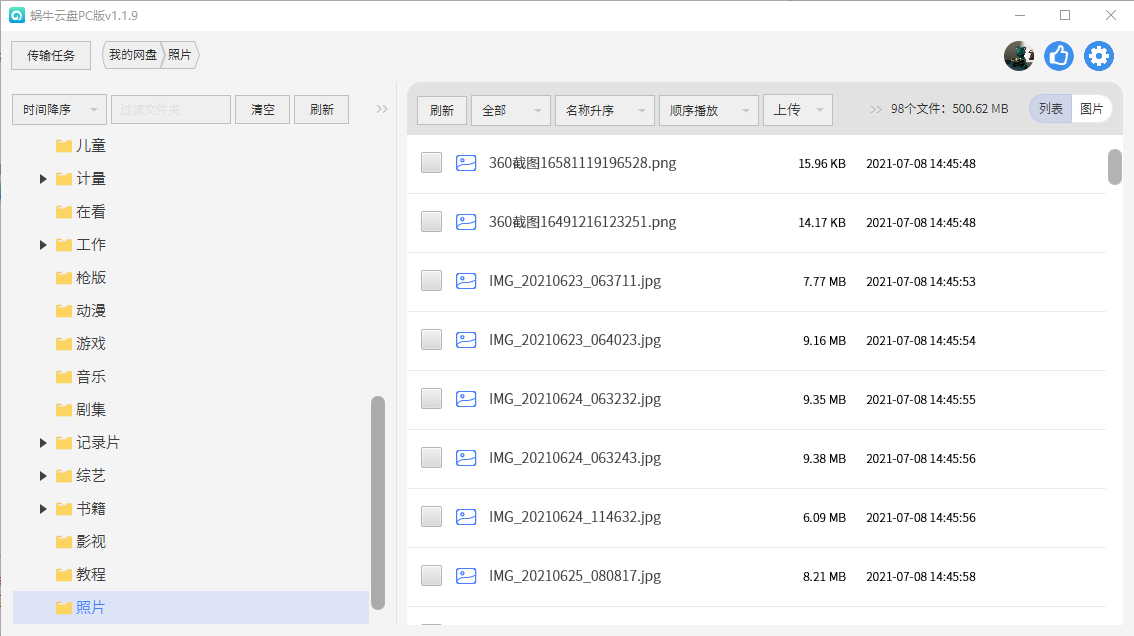Open the settings gear icon
This screenshot has width=1134, height=636.
pyautogui.click(x=1098, y=56)
